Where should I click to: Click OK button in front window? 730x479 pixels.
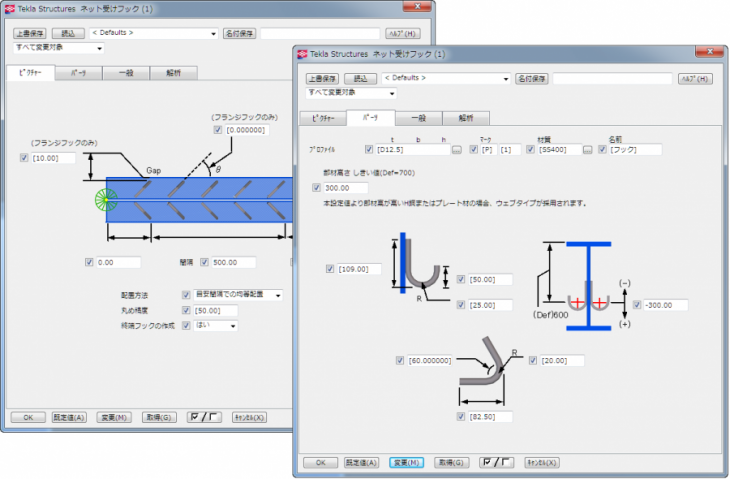[x=320, y=462]
